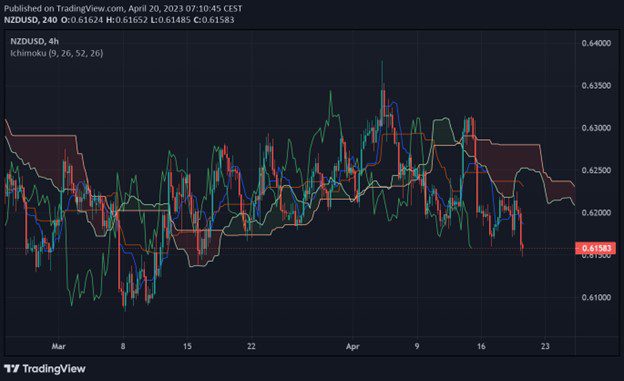Image resolution: width=624 pixels, height=381 pixels.
Task: Click the 15 date label on time axis
Action: [x=187, y=346]
